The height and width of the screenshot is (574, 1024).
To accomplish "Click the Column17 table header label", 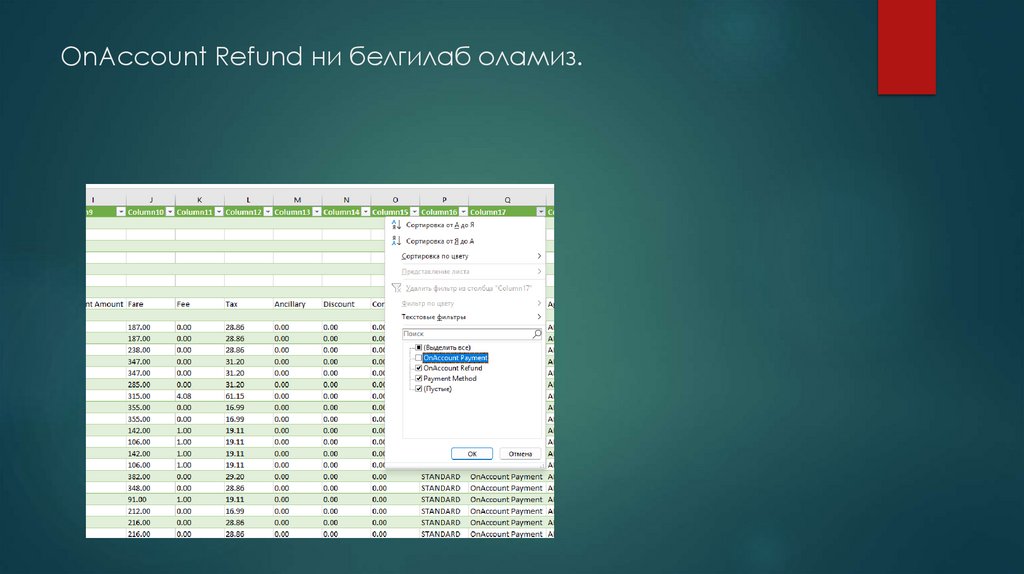I will pyautogui.click(x=488, y=212).
